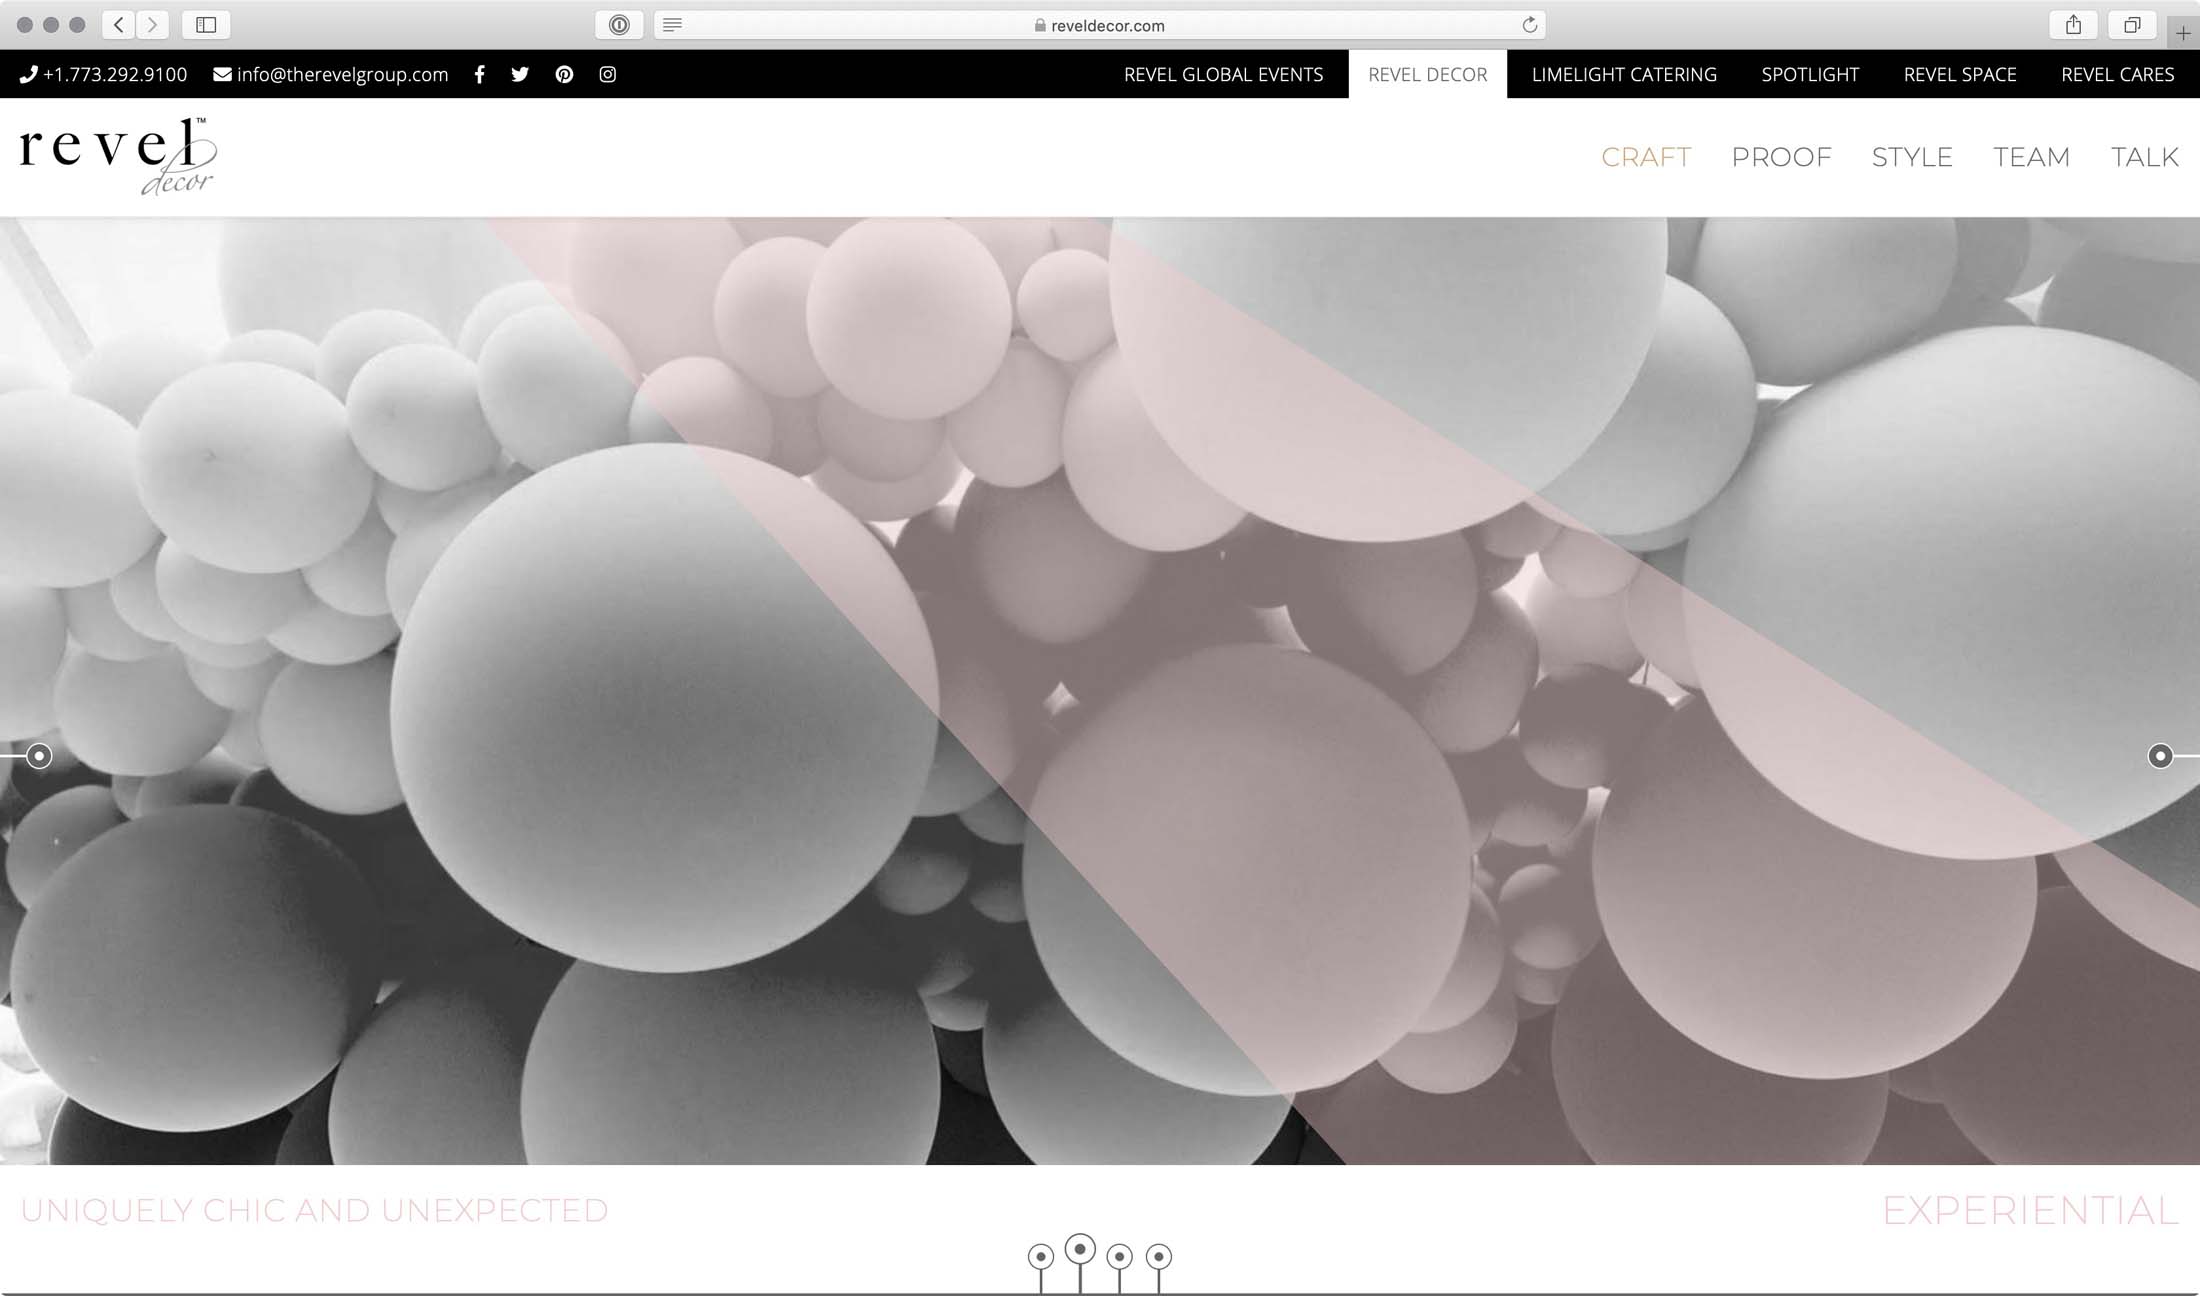Viewport: 2200px width, 1296px height.
Task: Open the Facebook icon in top bar
Action: (480, 74)
